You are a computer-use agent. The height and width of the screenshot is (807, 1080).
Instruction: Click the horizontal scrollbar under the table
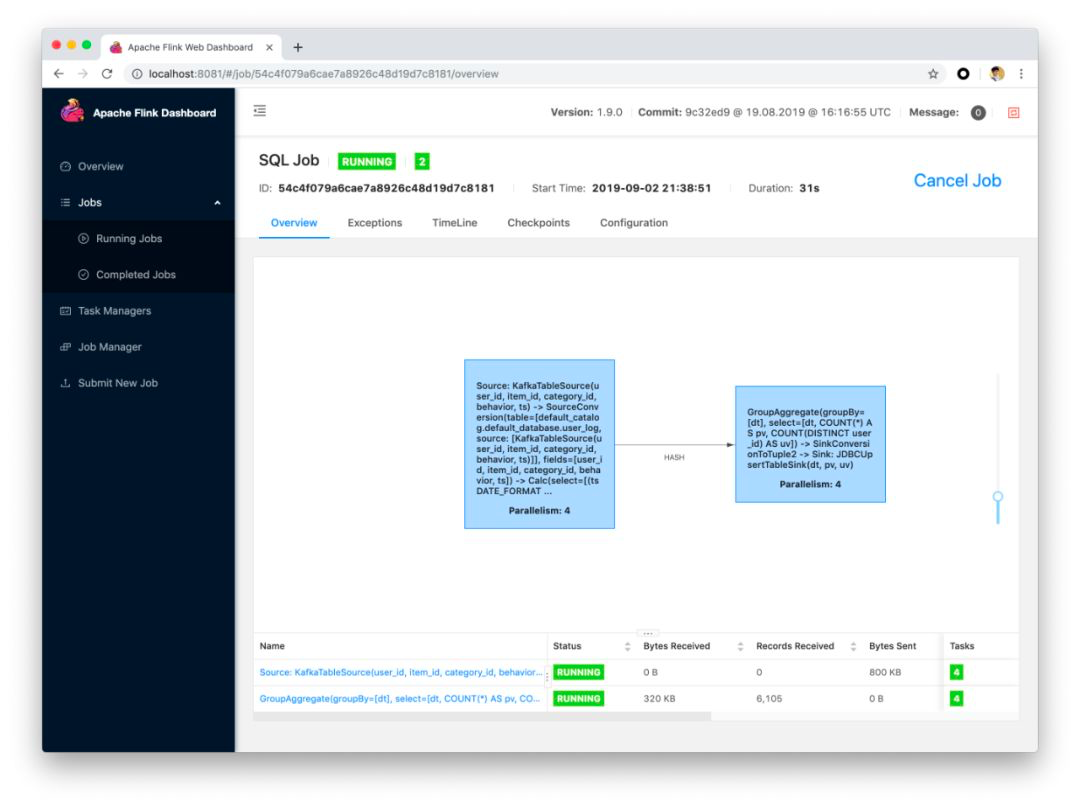pyautogui.click(x=482, y=717)
